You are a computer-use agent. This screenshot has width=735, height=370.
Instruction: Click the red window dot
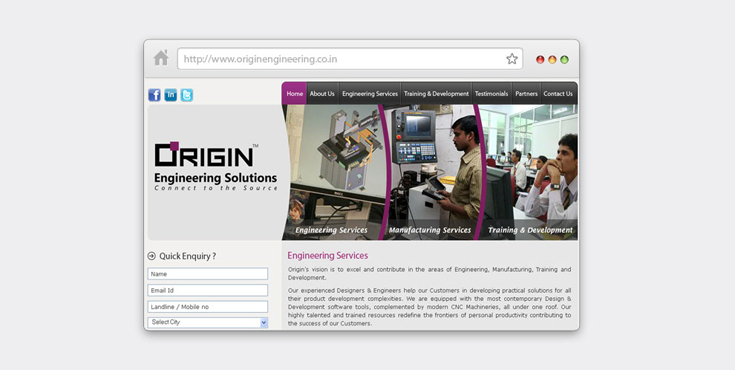pos(540,60)
